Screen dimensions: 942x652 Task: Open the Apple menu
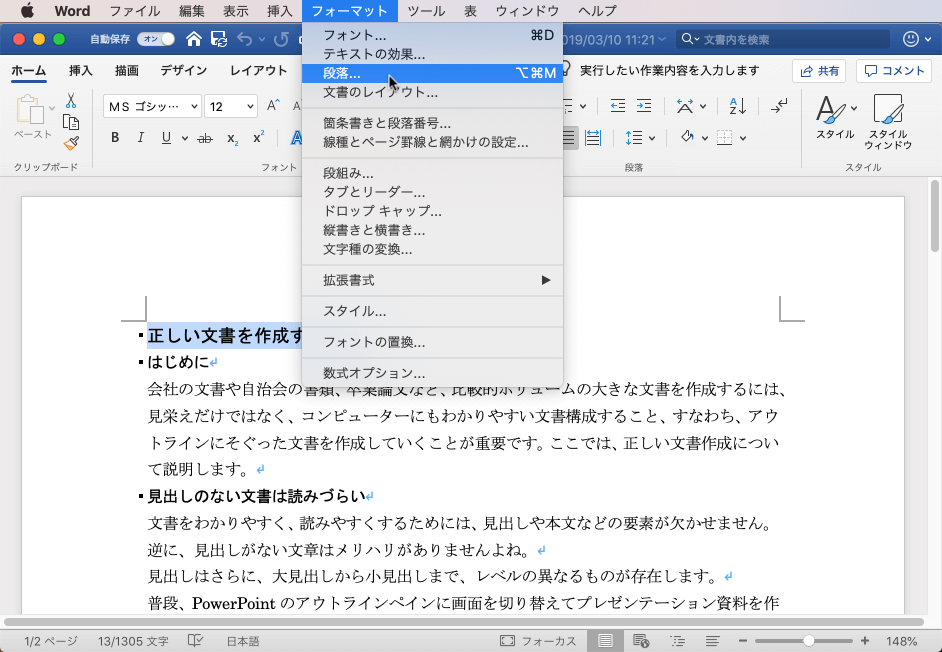[27, 11]
